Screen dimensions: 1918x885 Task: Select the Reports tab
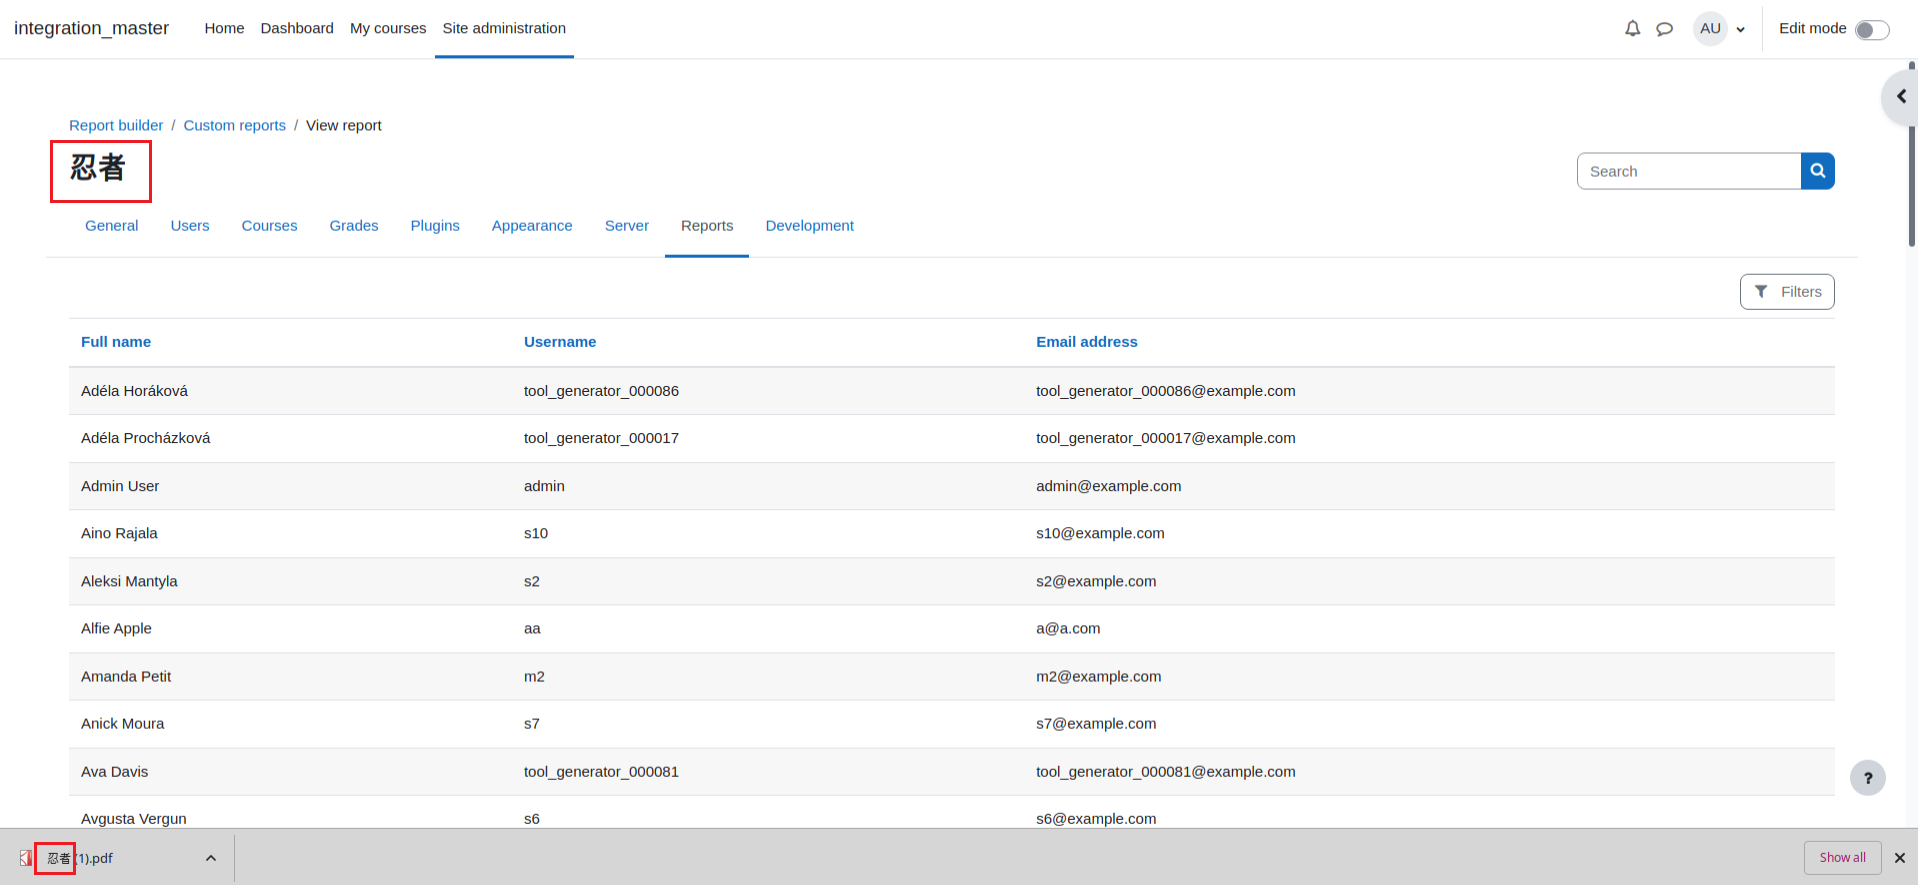tap(707, 226)
